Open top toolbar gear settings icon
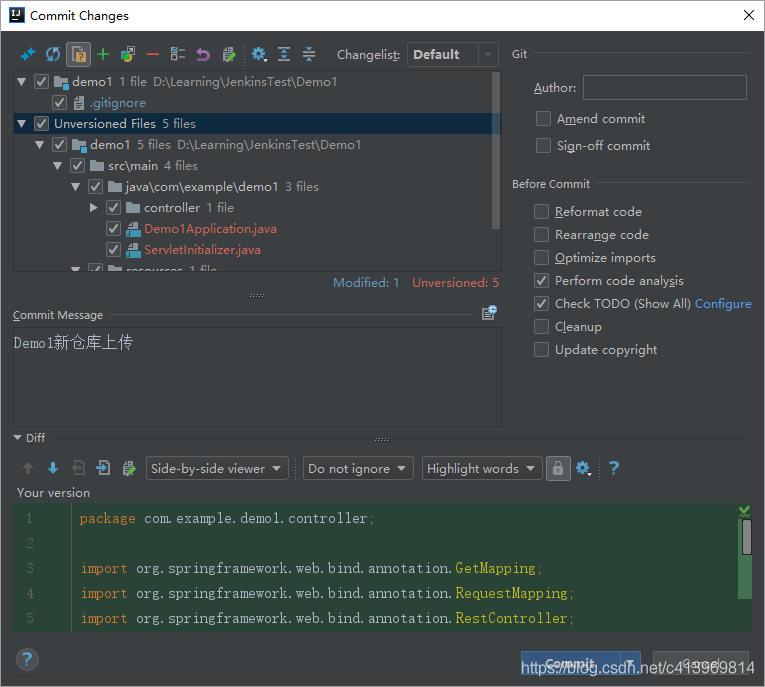The image size is (765, 687). 259,54
